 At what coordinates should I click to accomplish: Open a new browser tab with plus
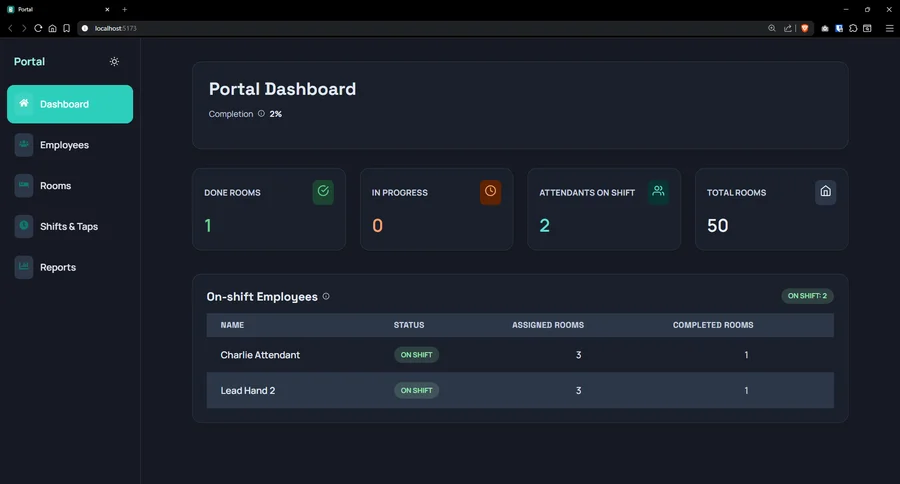(125, 9)
